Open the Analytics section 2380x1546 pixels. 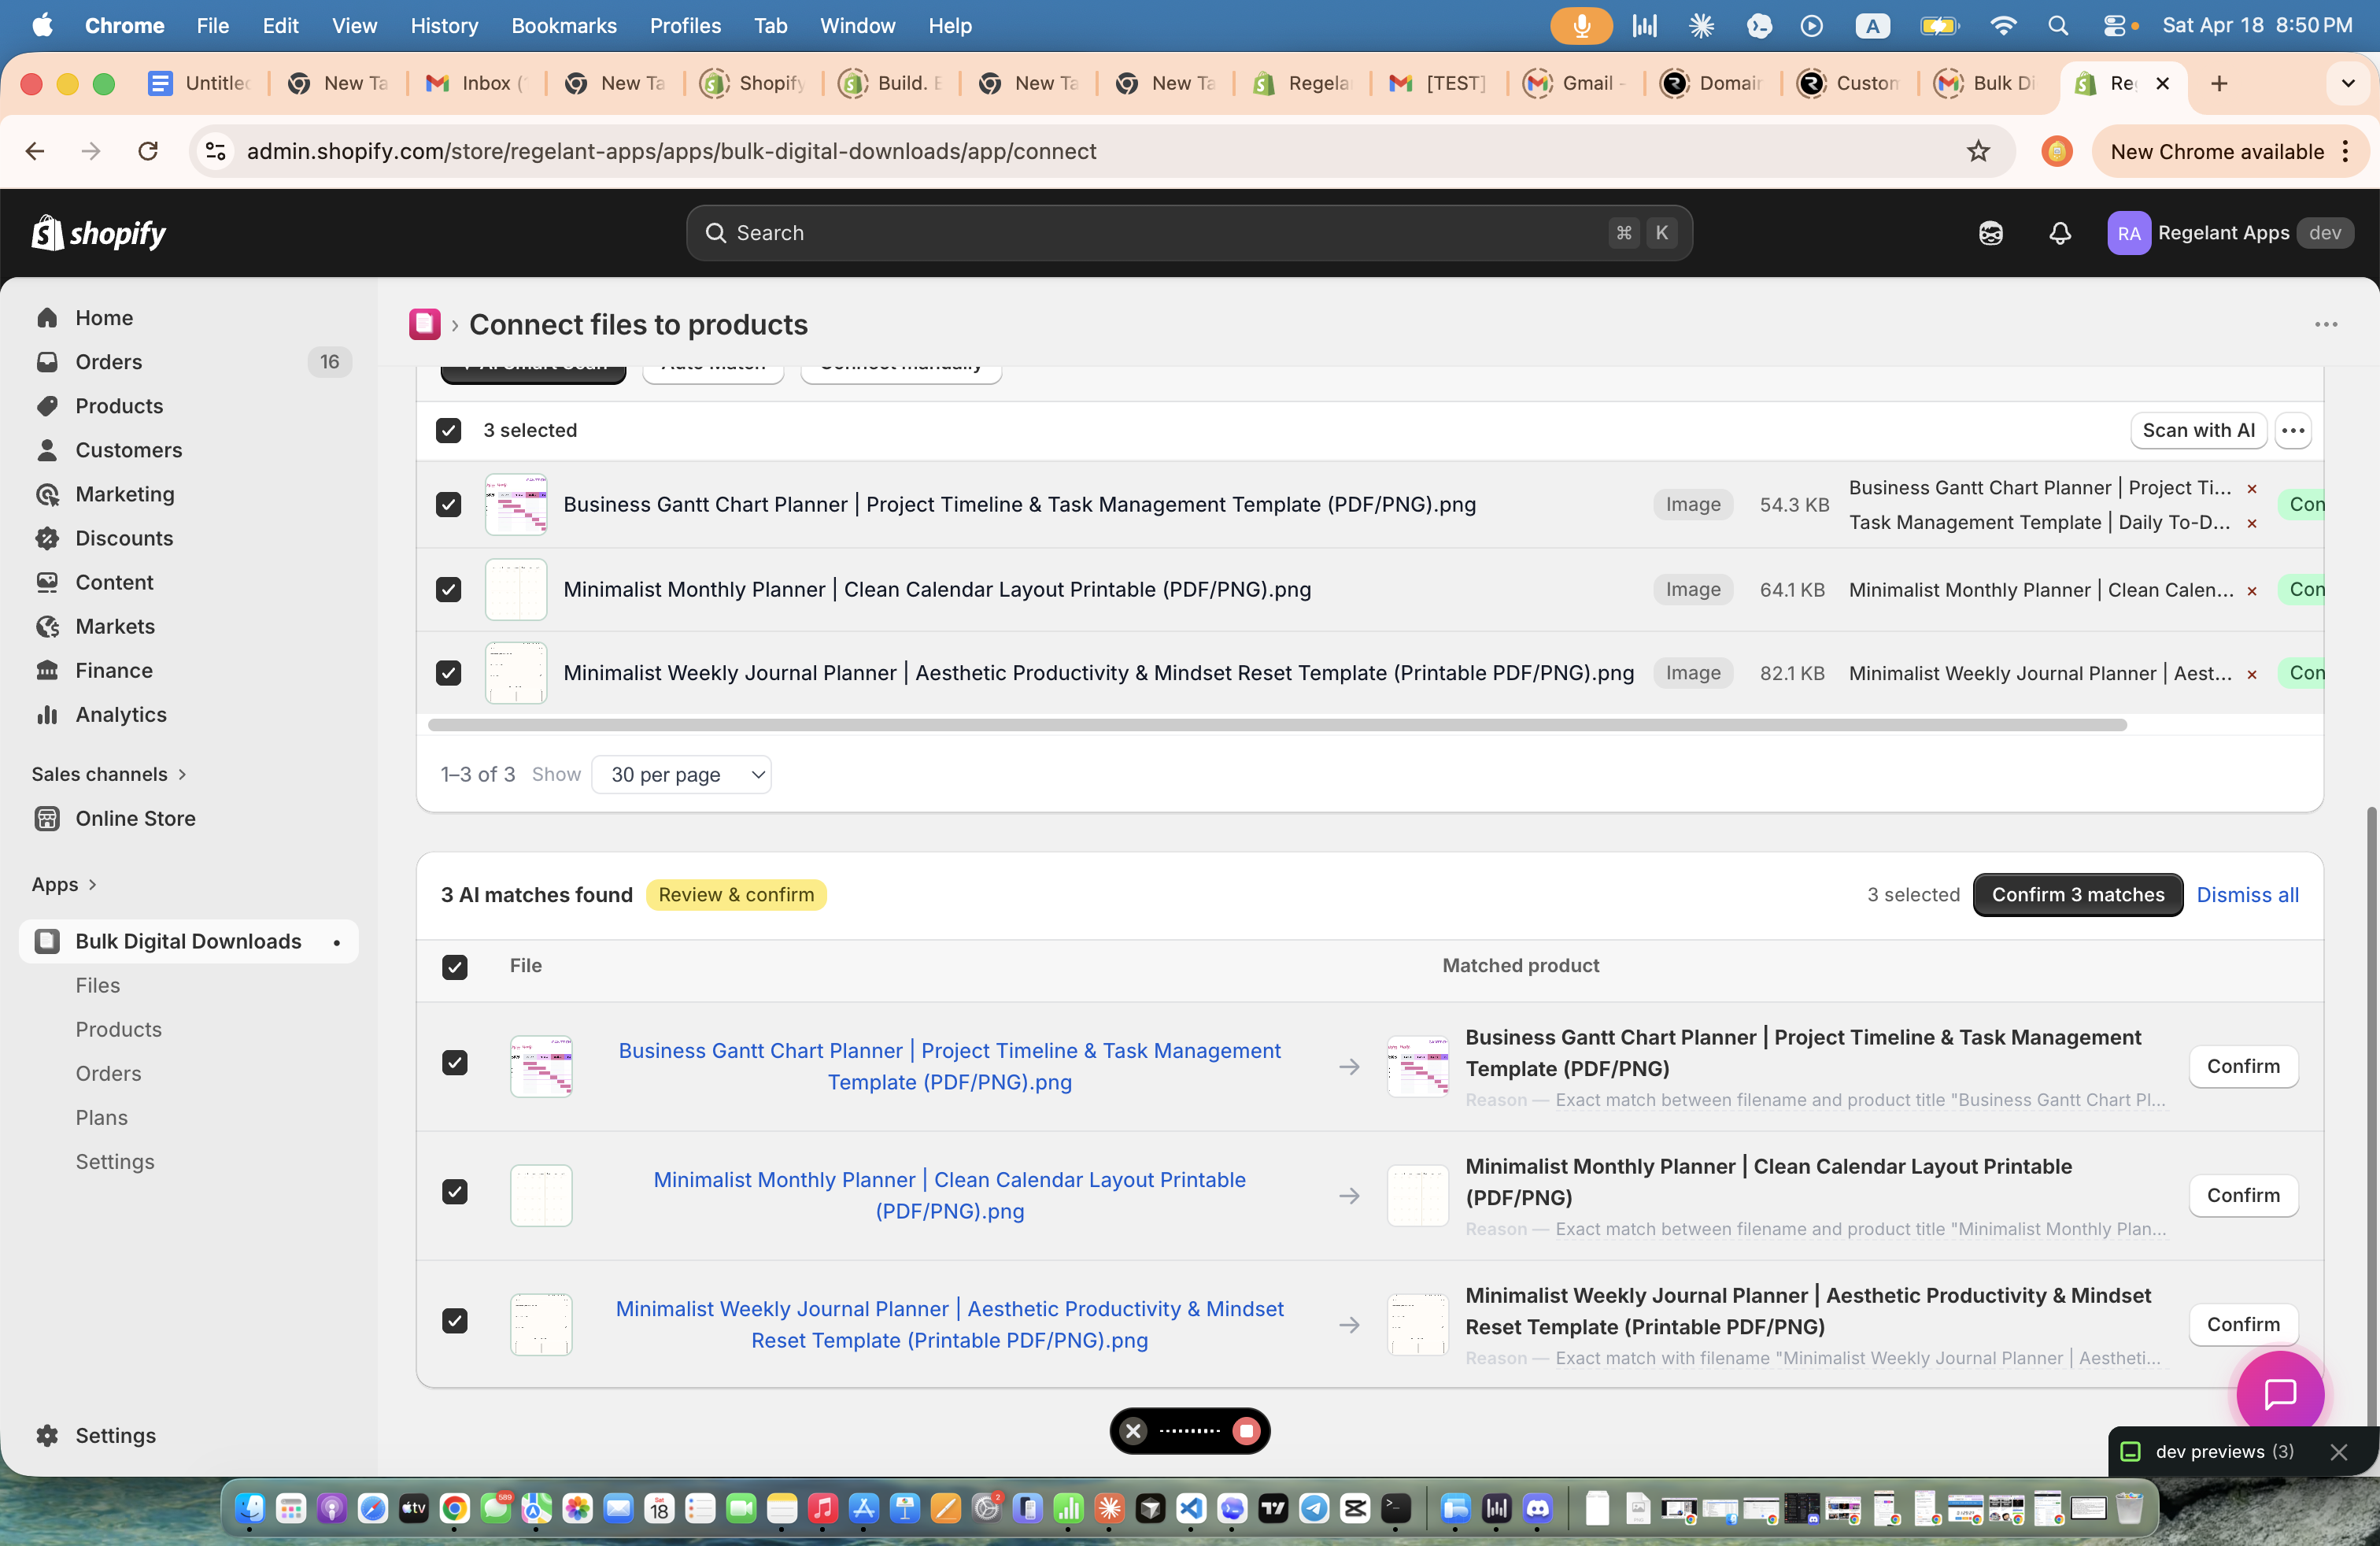[x=121, y=714]
